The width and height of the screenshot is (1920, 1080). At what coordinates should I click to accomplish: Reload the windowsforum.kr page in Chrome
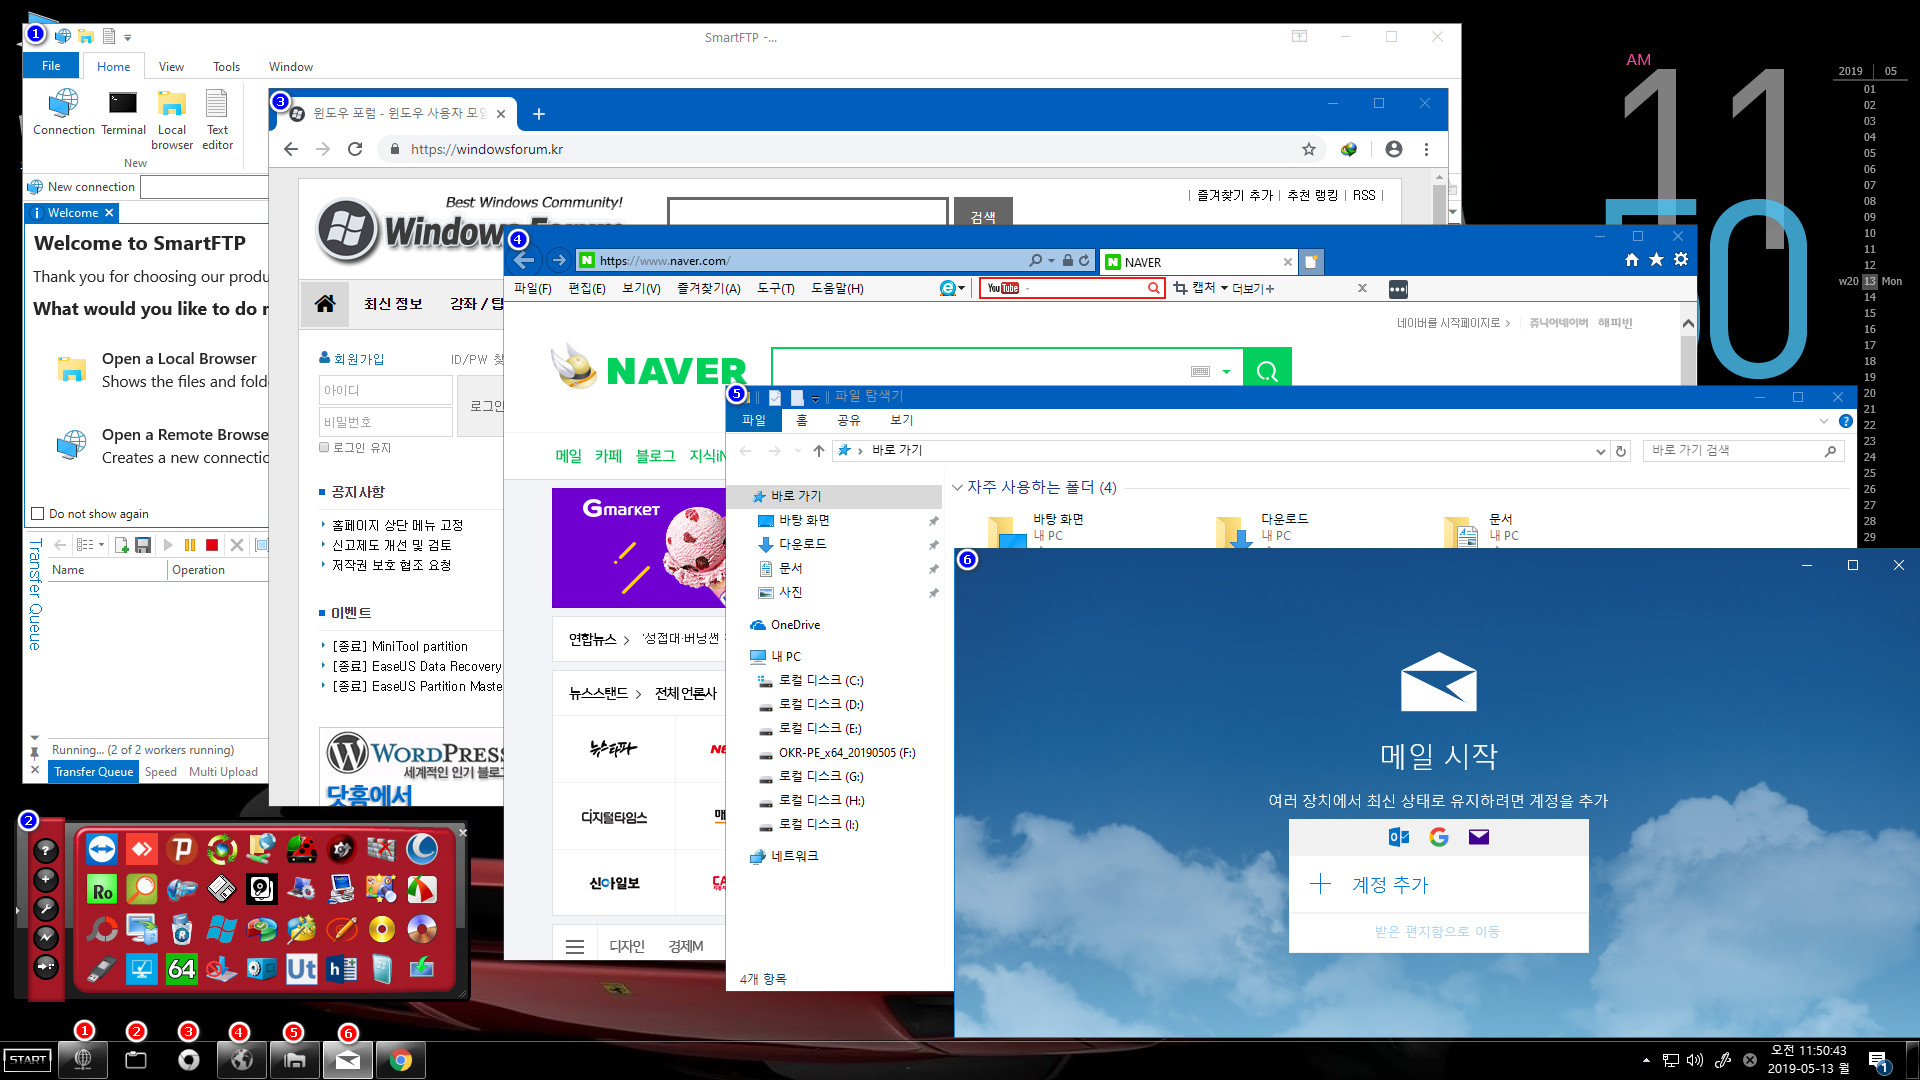[354, 149]
